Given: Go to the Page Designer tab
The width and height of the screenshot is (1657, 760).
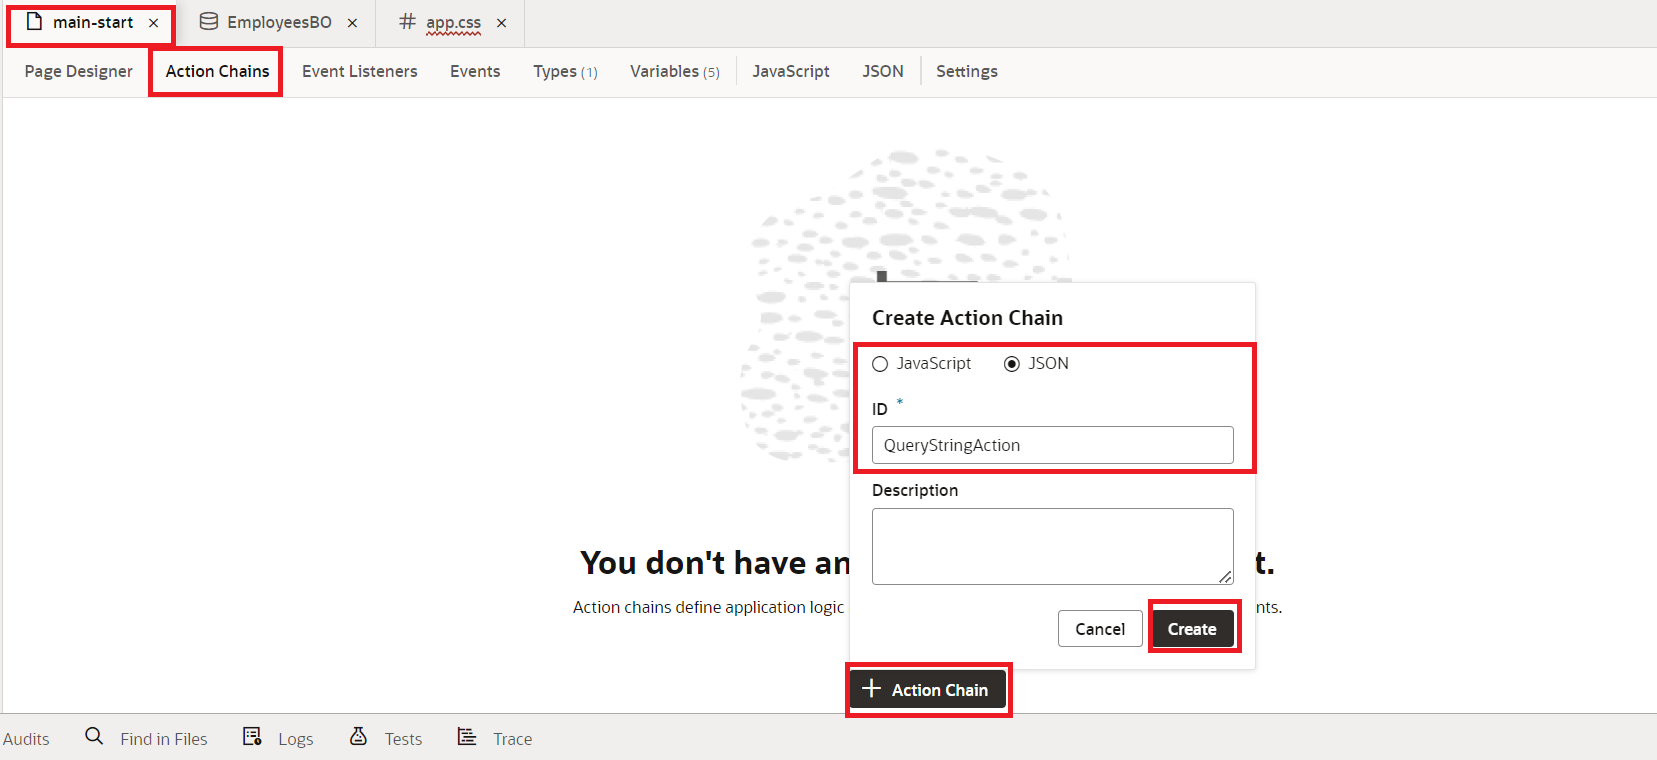Looking at the screenshot, I should [x=78, y=71].
